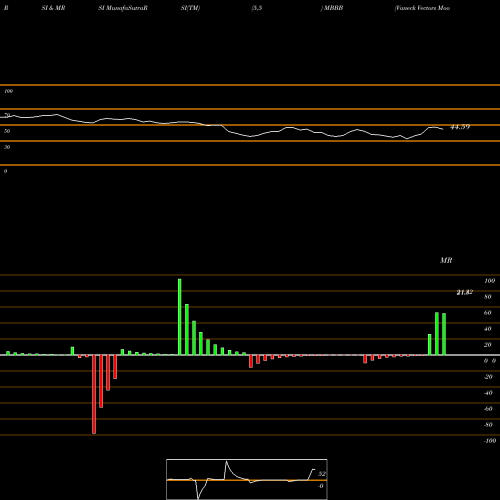Click the RSI axis label 70

click(7, 115)
